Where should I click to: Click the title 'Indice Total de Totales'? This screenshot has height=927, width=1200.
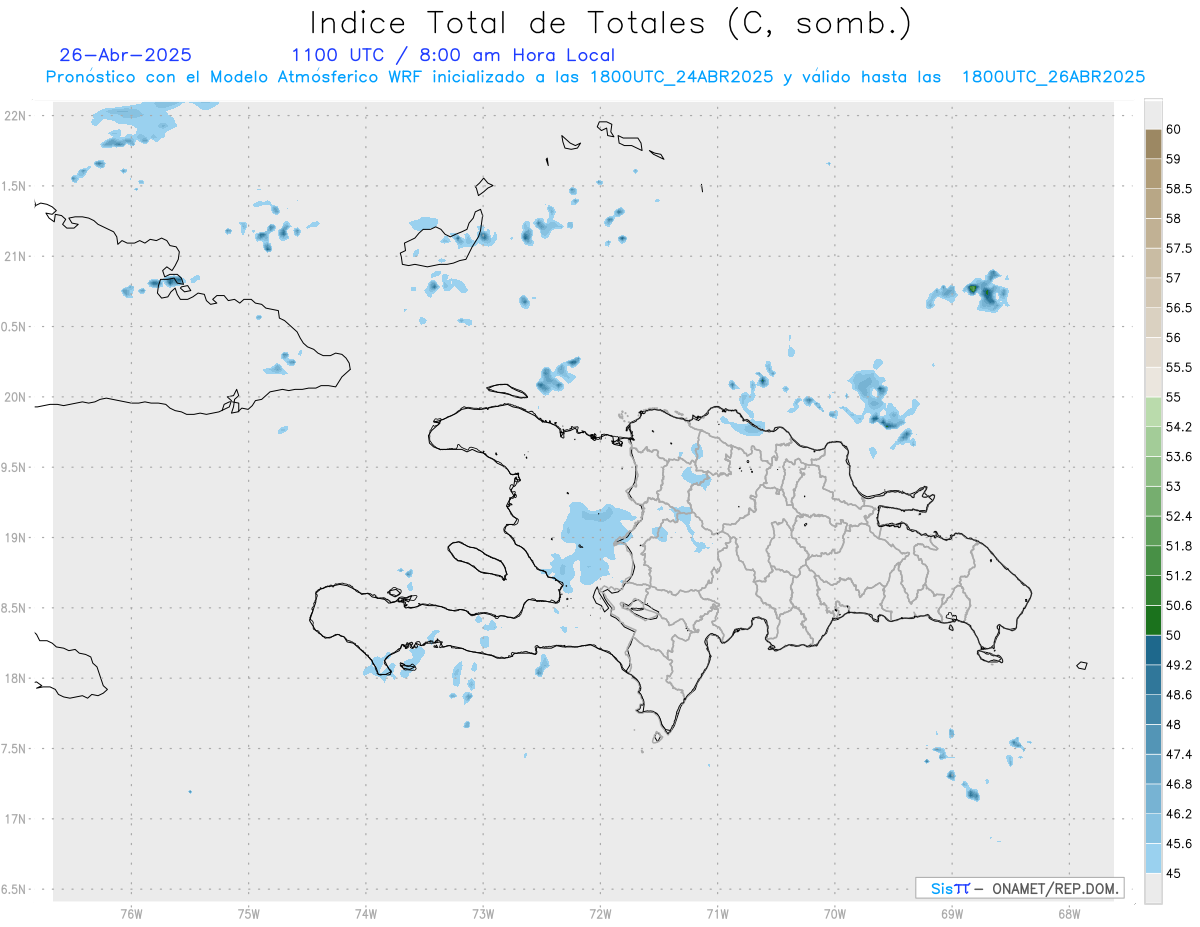tap(509, 22)
